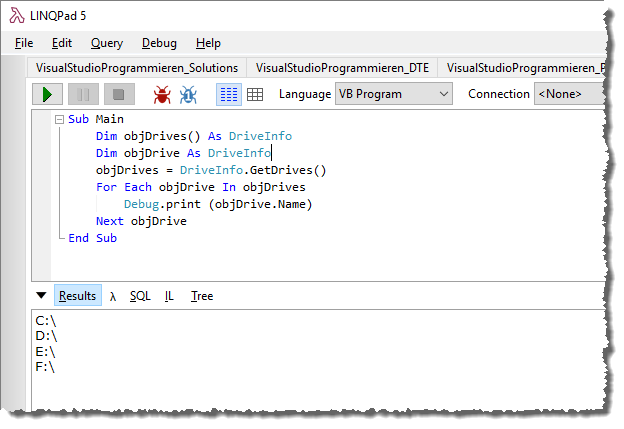Switch results to data grid view icon
Viewport: 624px width, 429px height.
point(254,94)
